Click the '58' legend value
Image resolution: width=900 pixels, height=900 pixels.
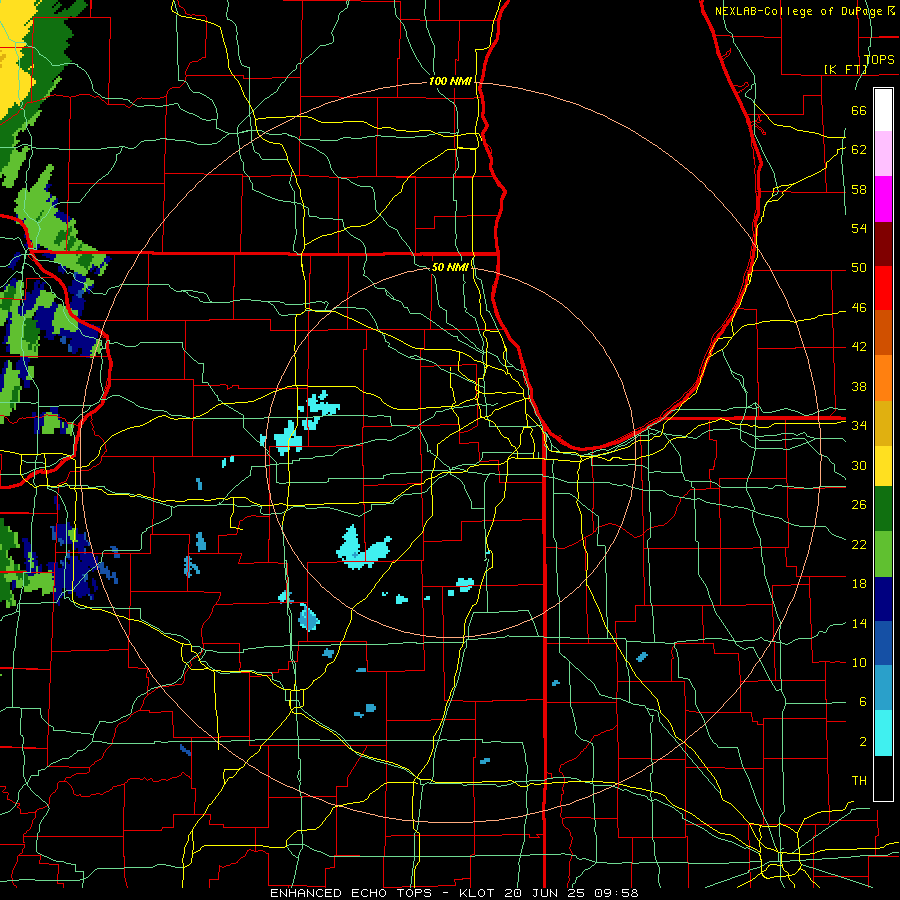point(859,189)
